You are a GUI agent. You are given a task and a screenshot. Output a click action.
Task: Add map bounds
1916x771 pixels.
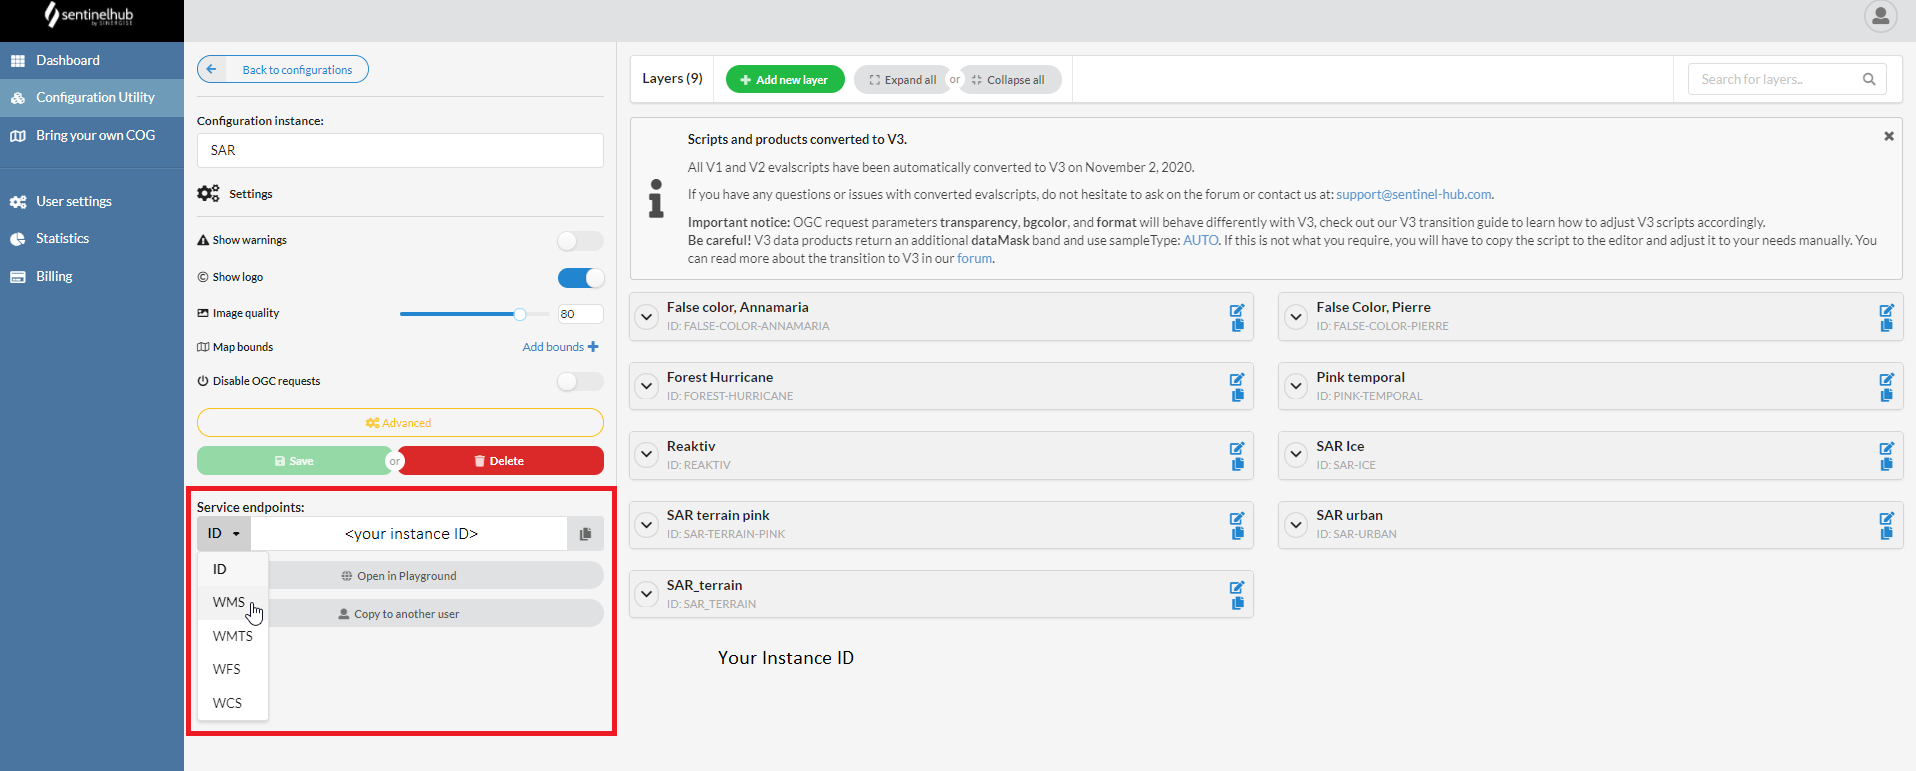click(x=560, y=347)
